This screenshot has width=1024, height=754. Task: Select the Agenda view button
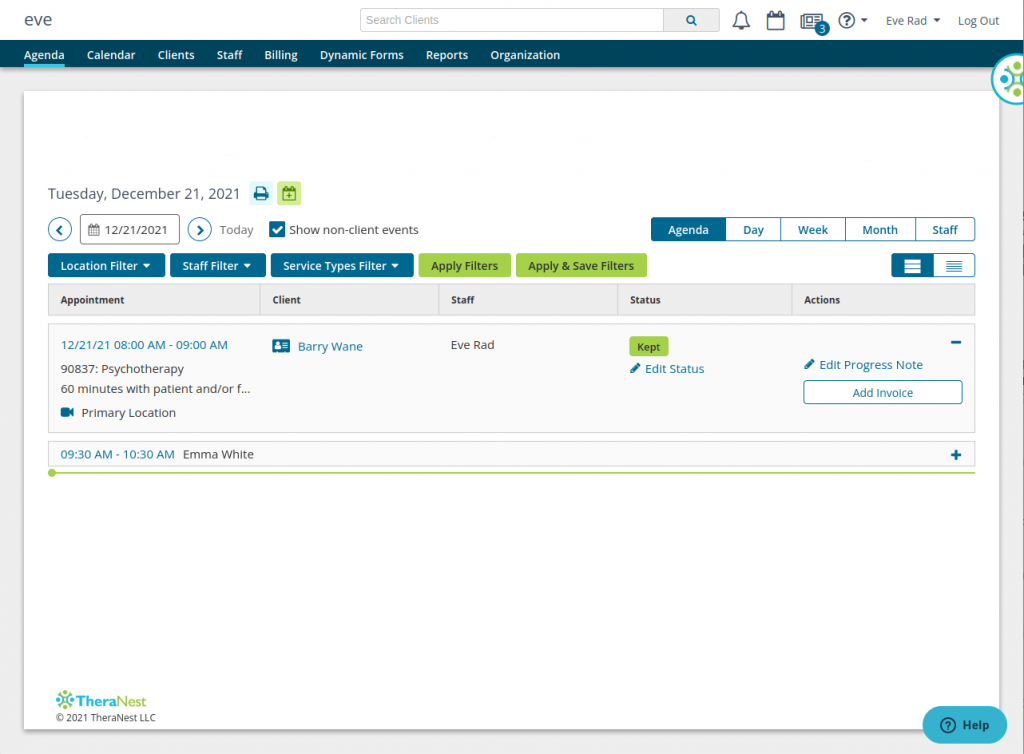688,230
